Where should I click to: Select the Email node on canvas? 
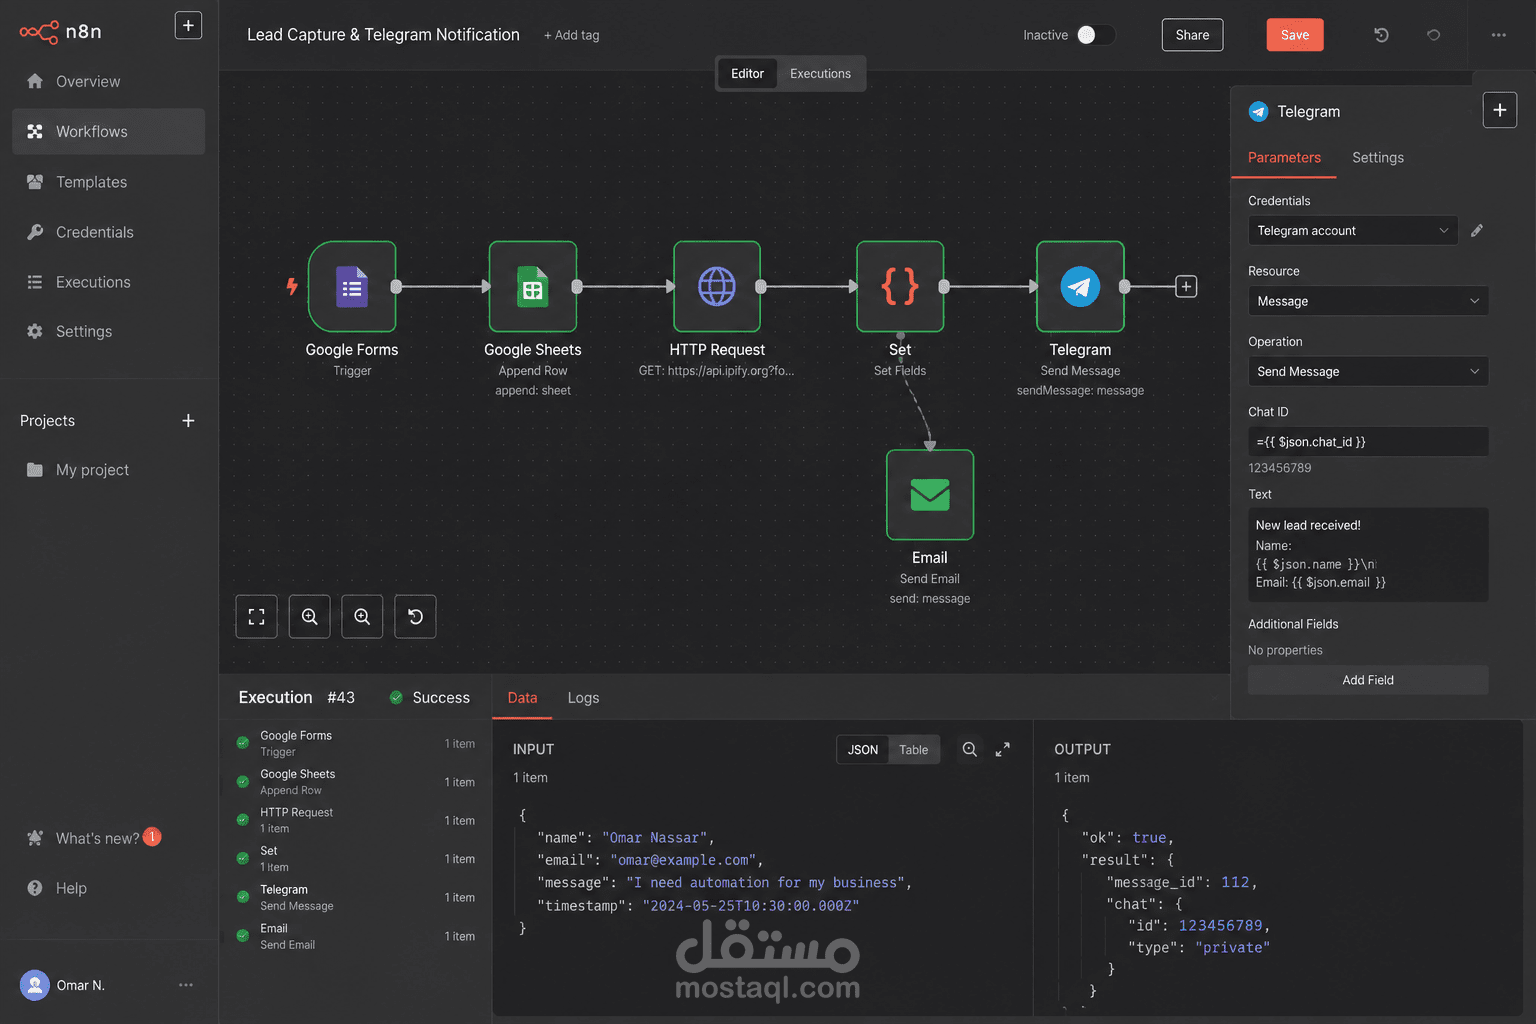[930, 494]
